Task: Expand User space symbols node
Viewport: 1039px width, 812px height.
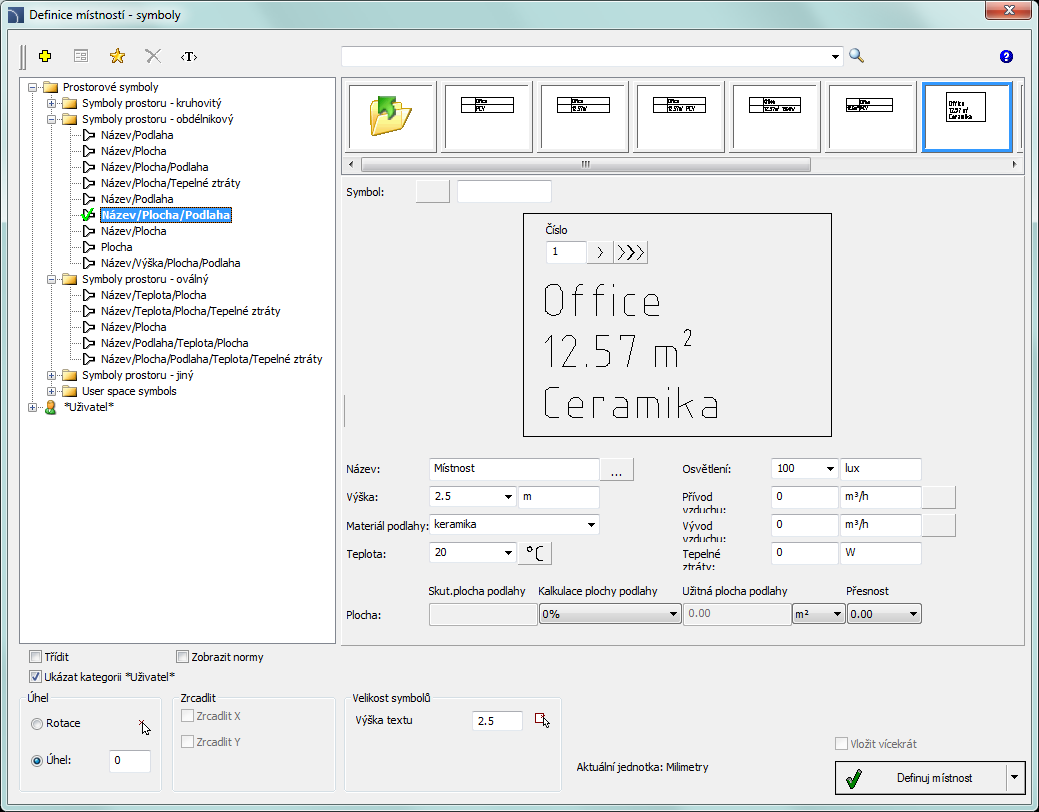Action: [51, 391]
